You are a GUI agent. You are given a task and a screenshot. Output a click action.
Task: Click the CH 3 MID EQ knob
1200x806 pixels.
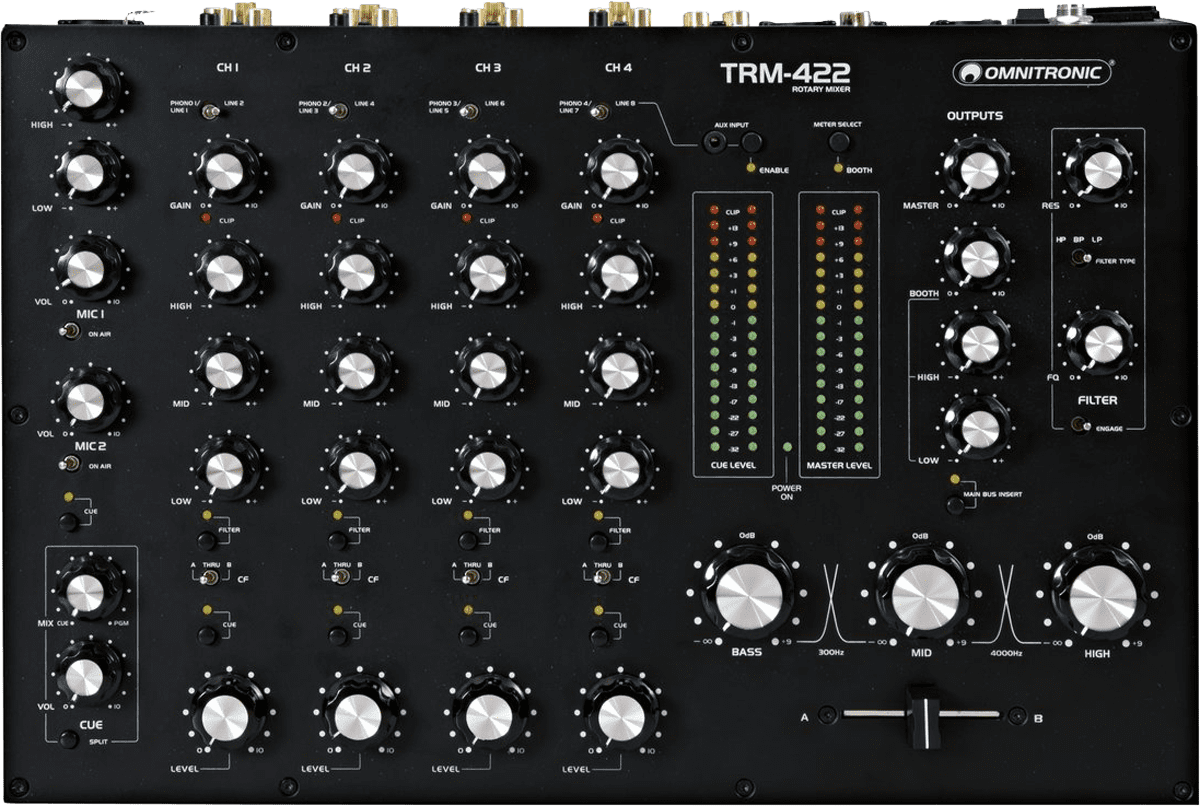tap(487, 367)
